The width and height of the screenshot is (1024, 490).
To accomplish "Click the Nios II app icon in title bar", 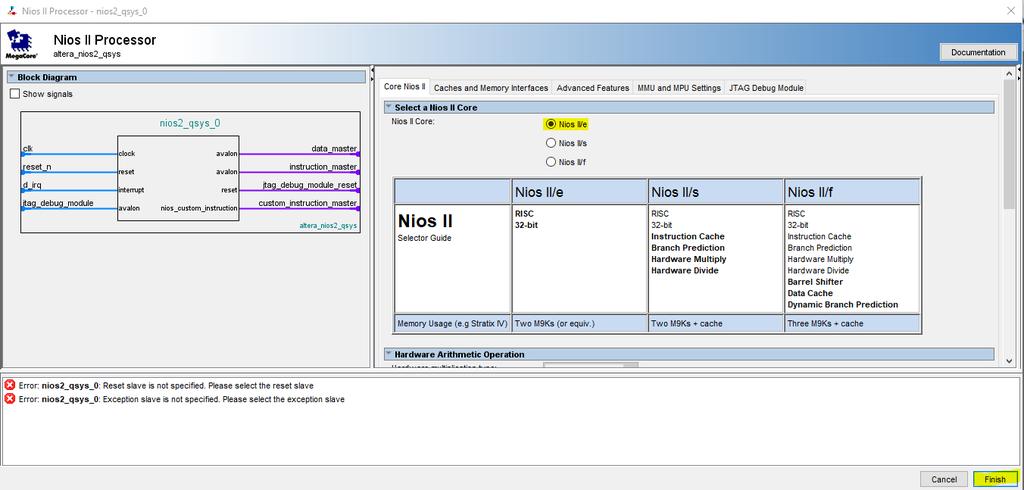I will pos(12,12).
